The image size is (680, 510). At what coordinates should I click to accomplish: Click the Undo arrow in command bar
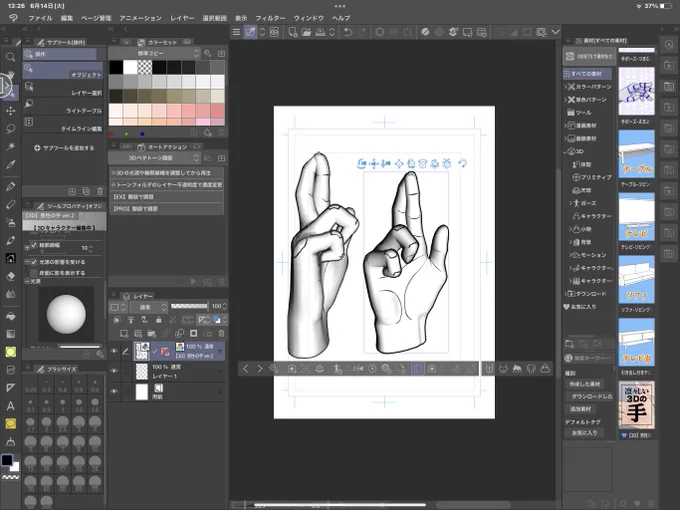[x=347, y=32]
